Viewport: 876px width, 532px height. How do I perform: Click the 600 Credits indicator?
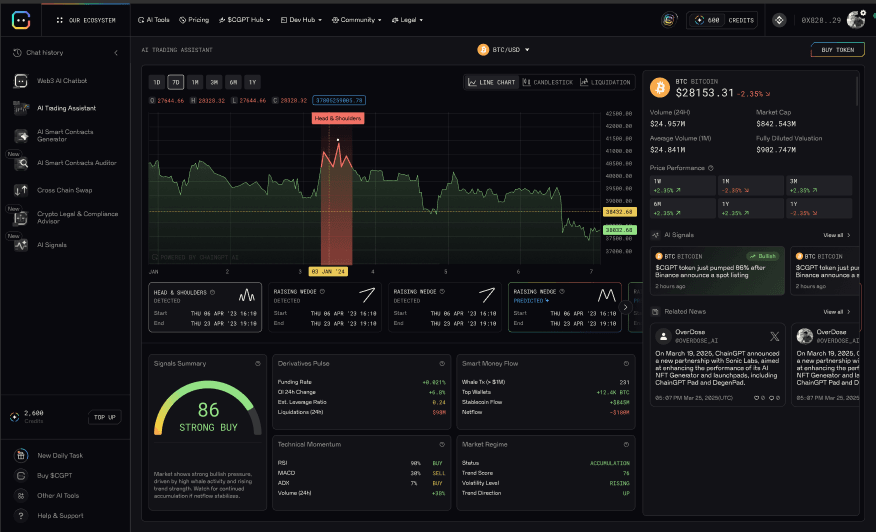(722, 20)
